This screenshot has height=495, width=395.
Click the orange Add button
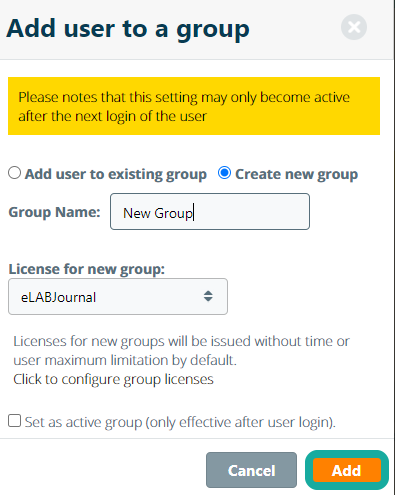pyautogui.click(x=347, y=470)
